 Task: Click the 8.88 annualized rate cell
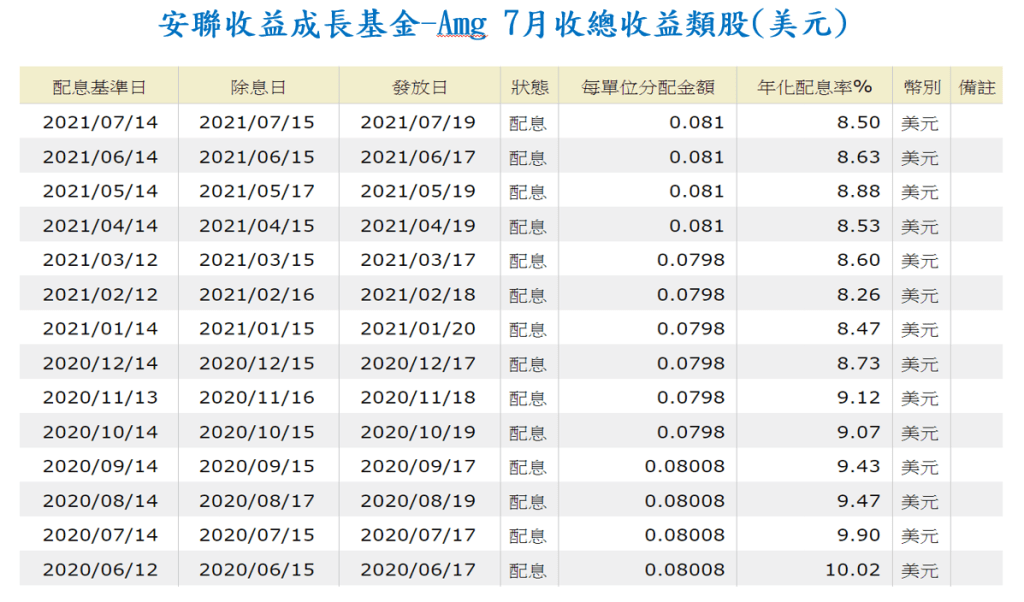(x=860, y=192)
